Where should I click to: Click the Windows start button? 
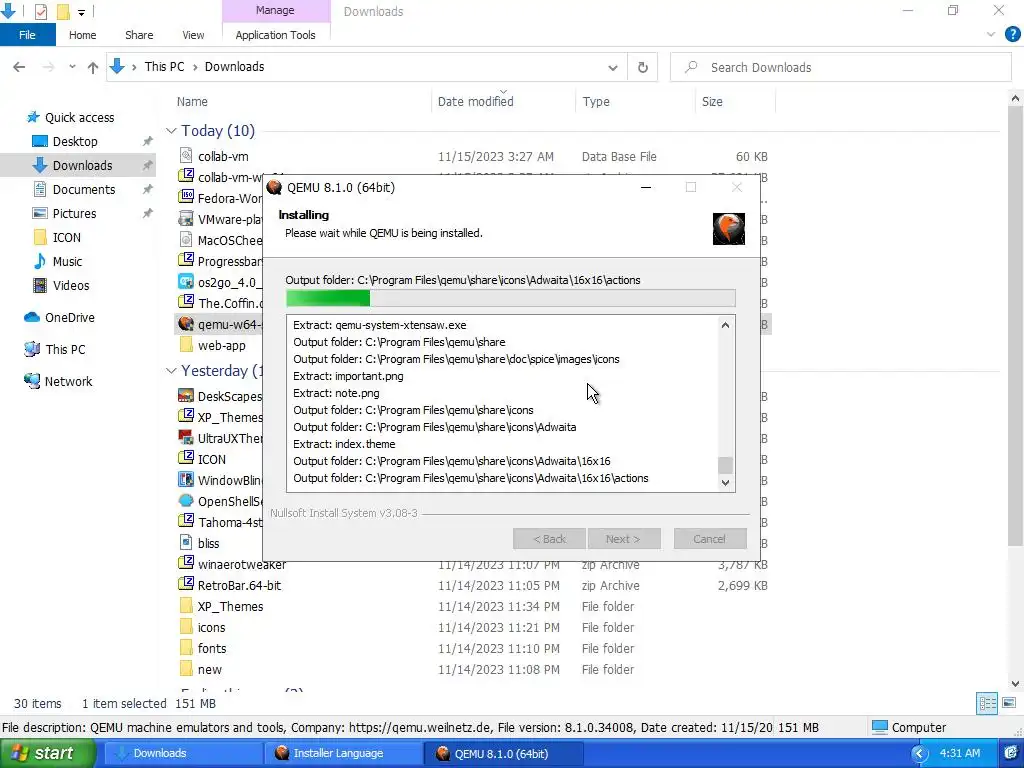[47, 753]
